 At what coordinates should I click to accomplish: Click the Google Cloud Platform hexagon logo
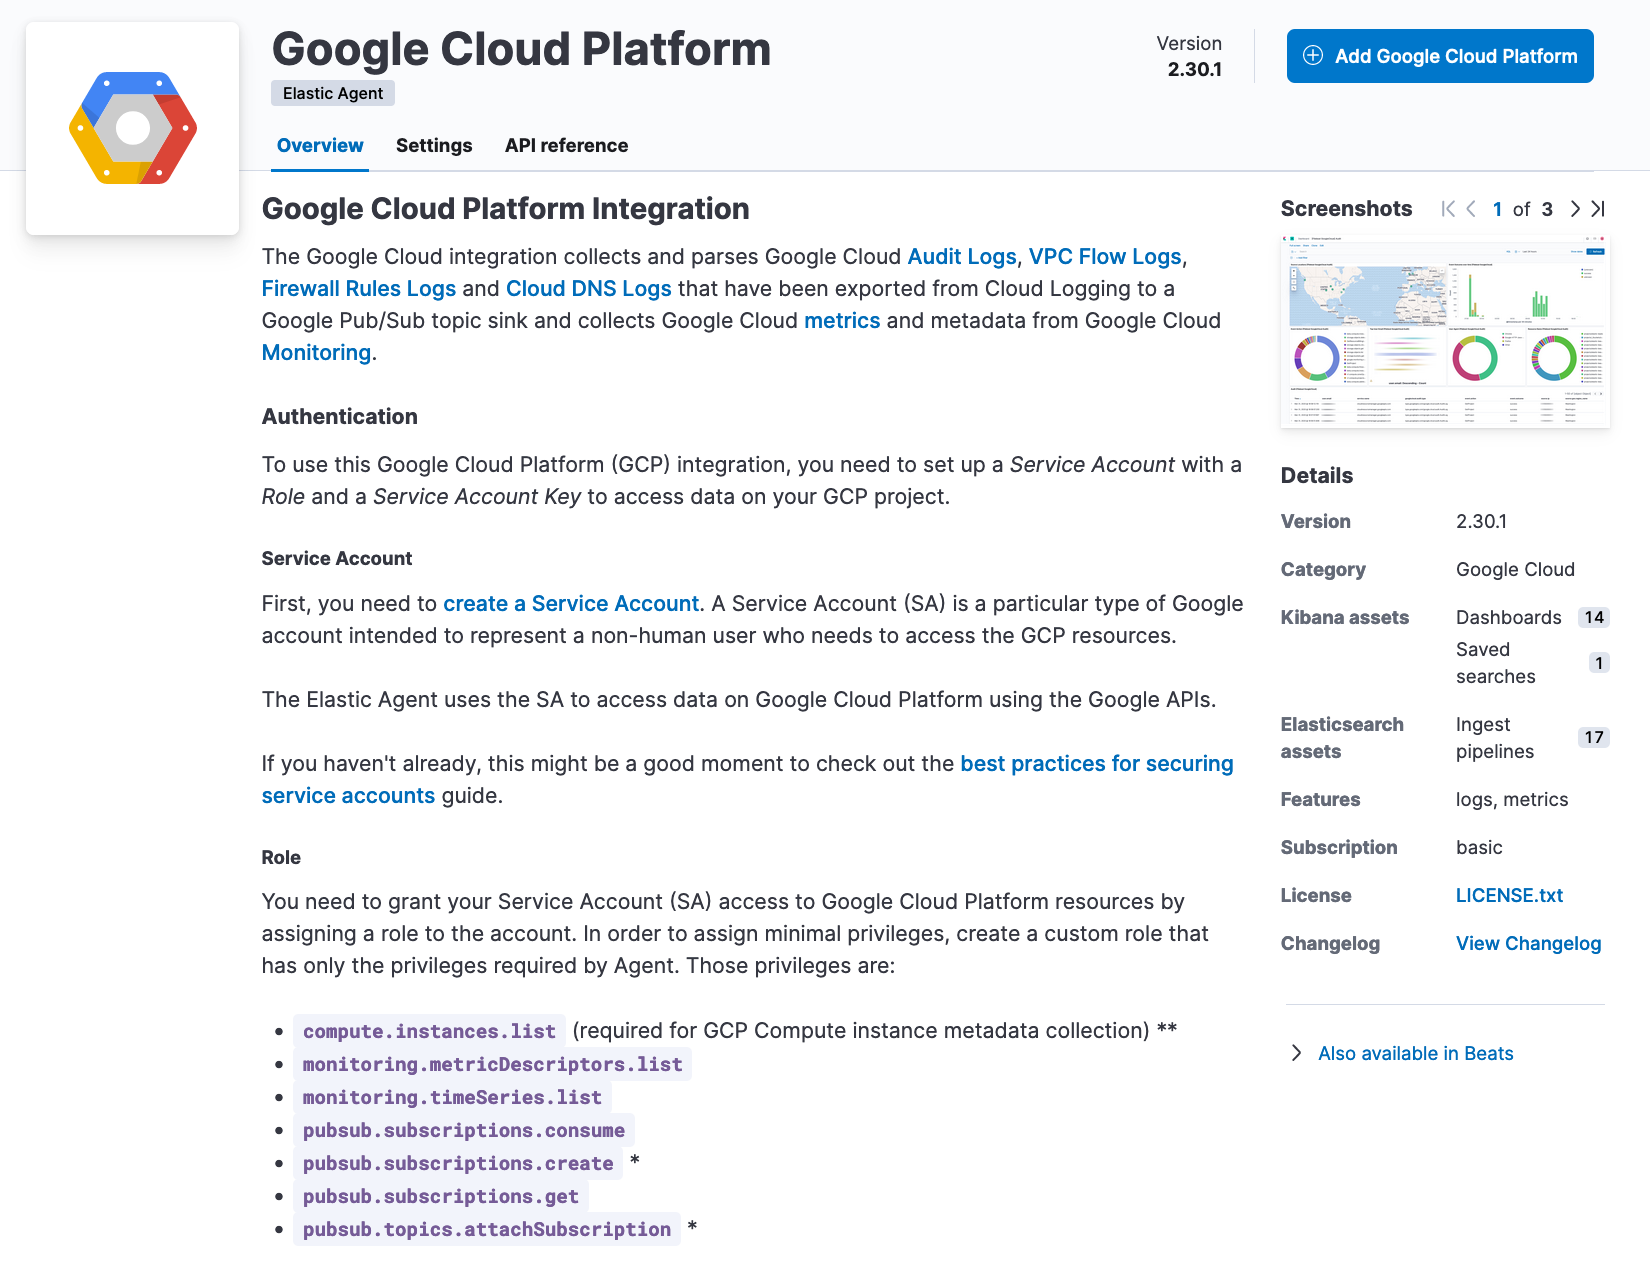[133, 128]
